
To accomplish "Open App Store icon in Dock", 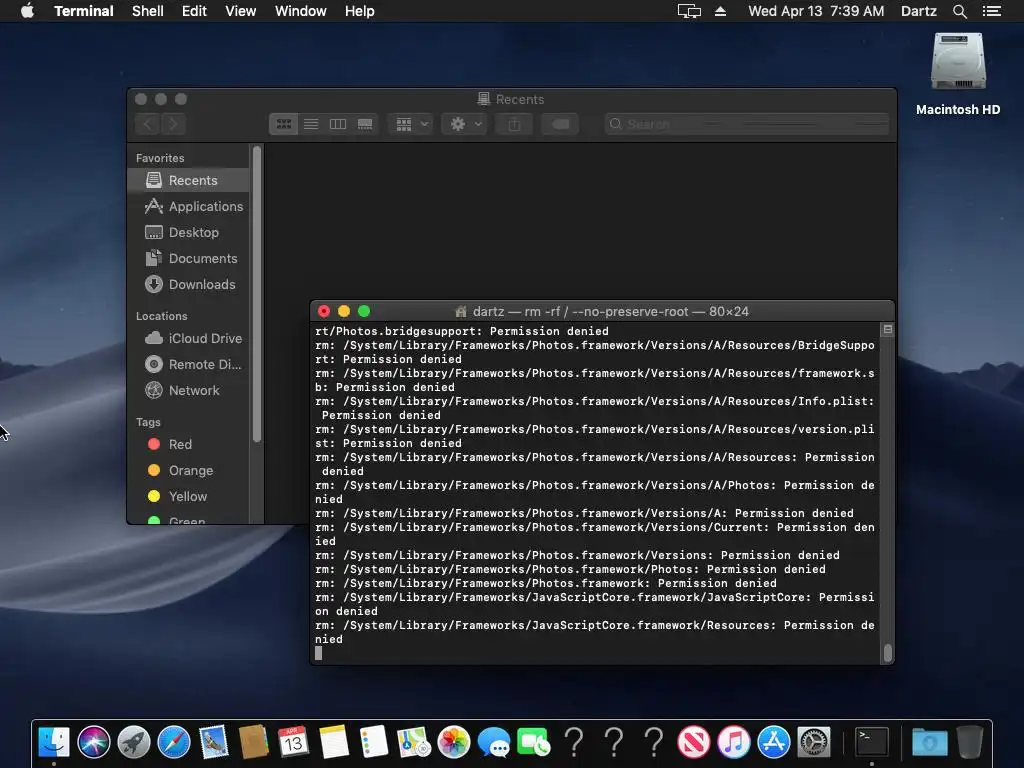I will [x=773, y=742].
